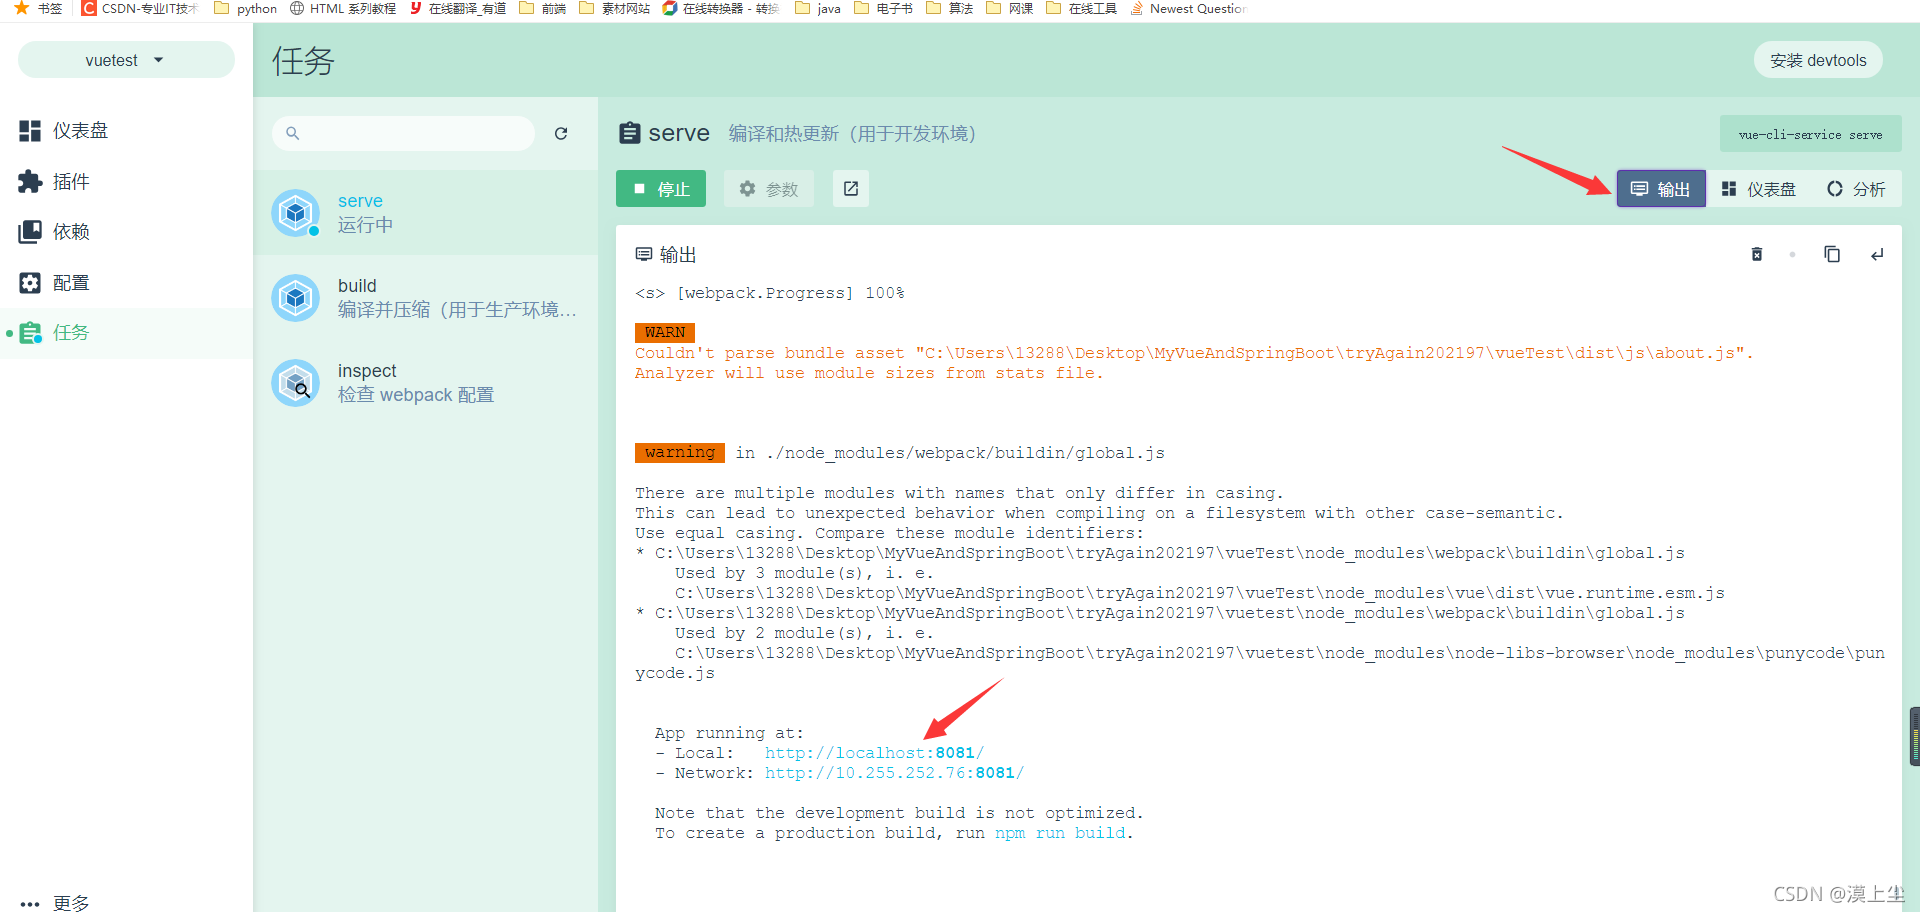Click the tasks clipboard icon
The image size is (1920, 912).
coord(30,333)
